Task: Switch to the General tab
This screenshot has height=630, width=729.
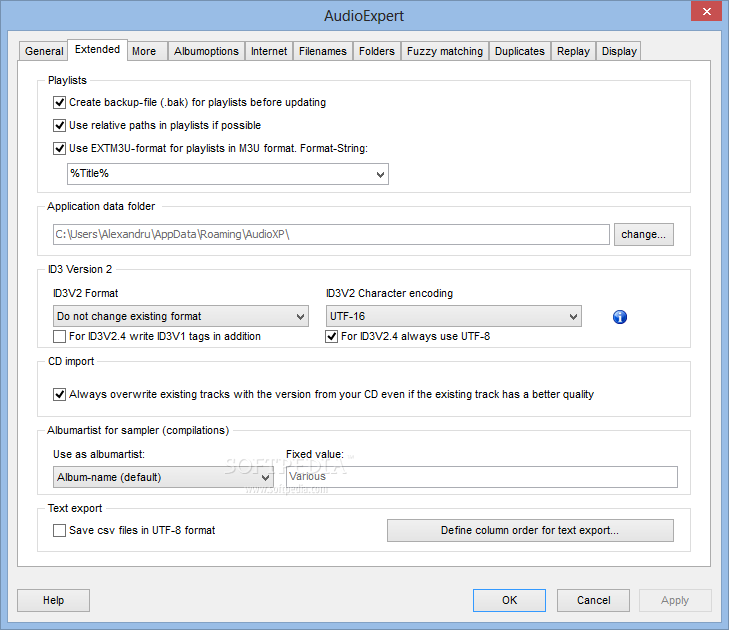Action: coord(44,51)
